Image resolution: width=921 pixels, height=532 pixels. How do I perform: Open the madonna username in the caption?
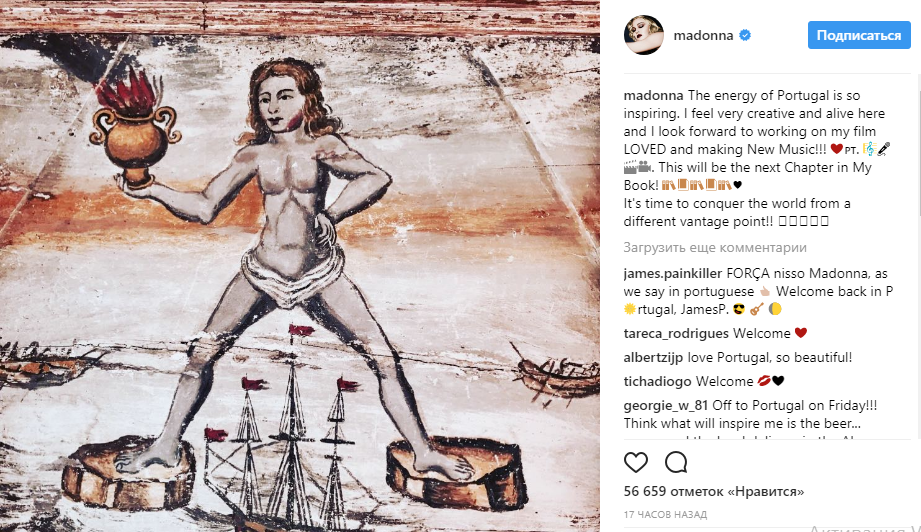(x=653, y=95)
